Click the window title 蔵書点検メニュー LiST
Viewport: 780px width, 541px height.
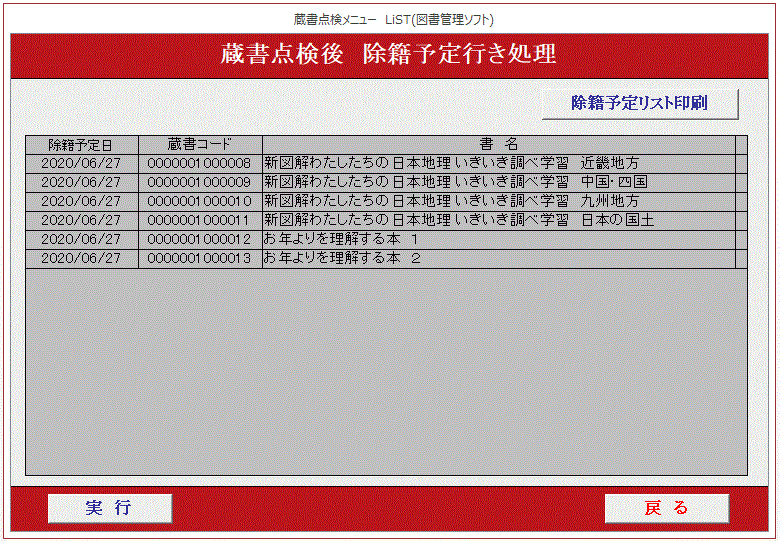[393, 20]
